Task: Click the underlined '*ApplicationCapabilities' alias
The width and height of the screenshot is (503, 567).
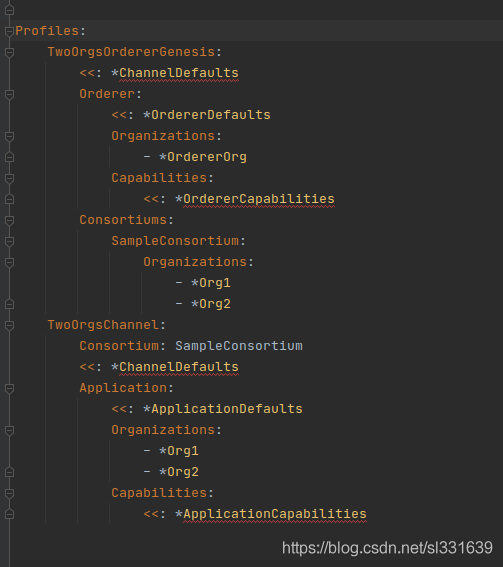Action: click(x=271, y=513)
